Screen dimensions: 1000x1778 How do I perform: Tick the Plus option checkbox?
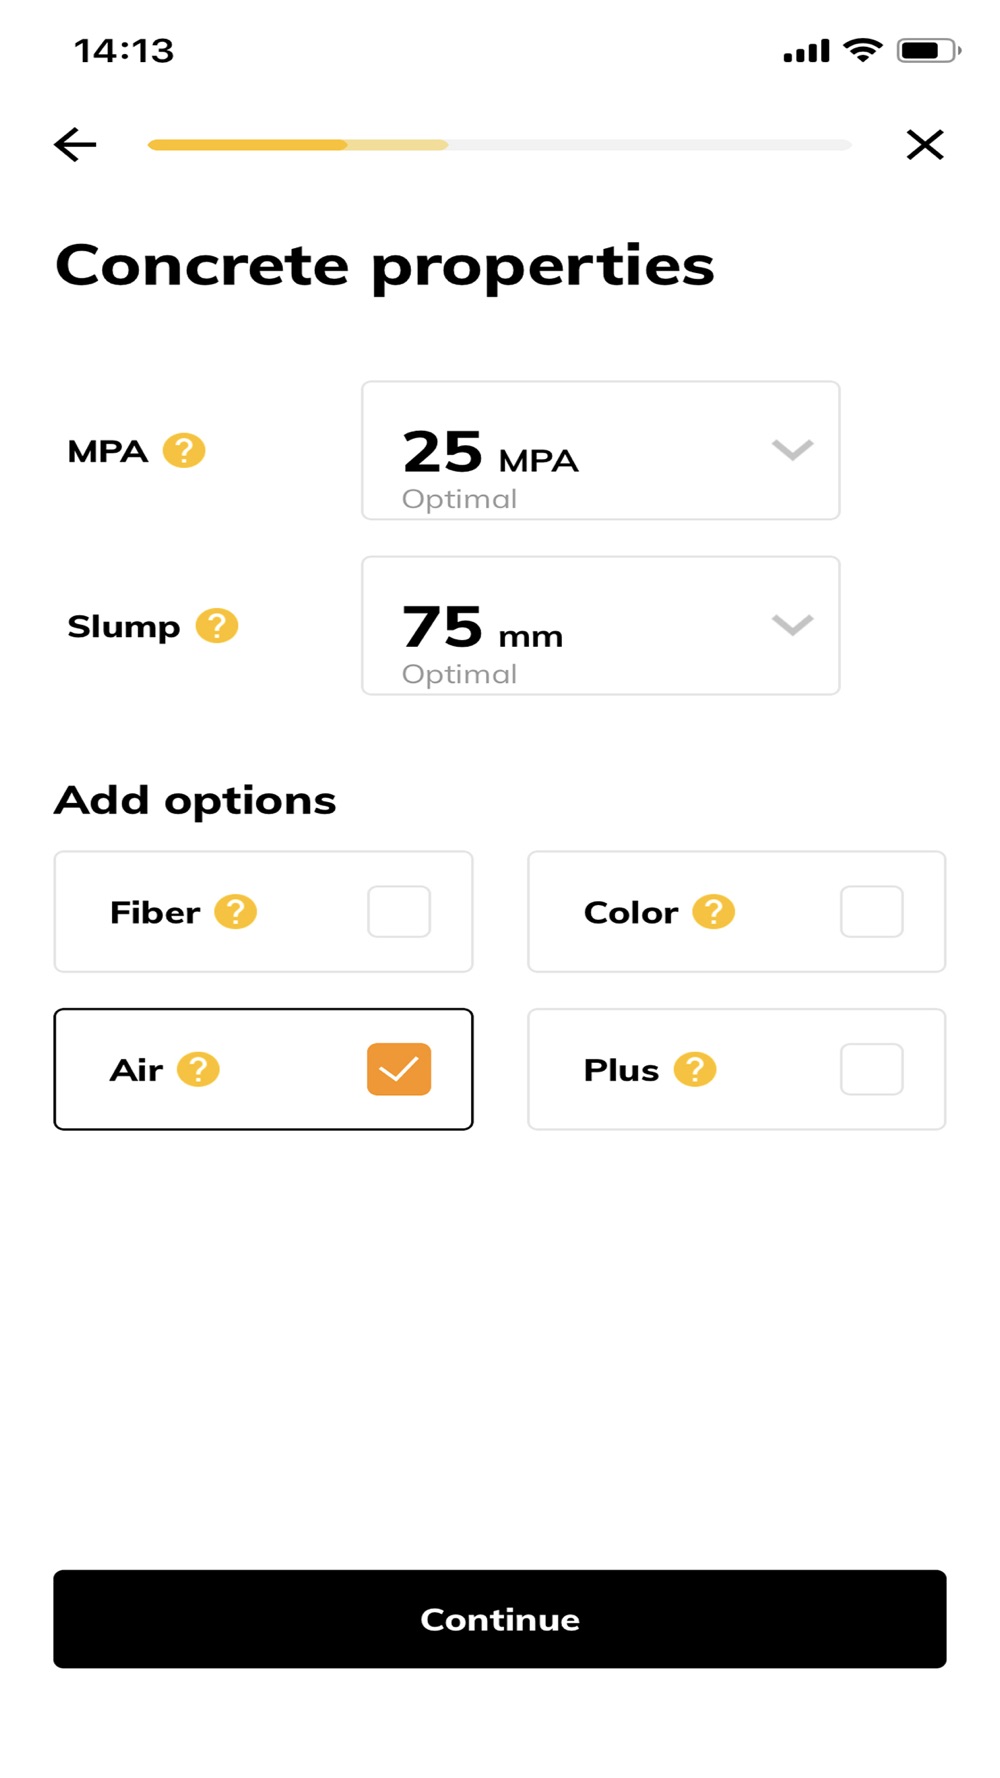click(872, 1070)
